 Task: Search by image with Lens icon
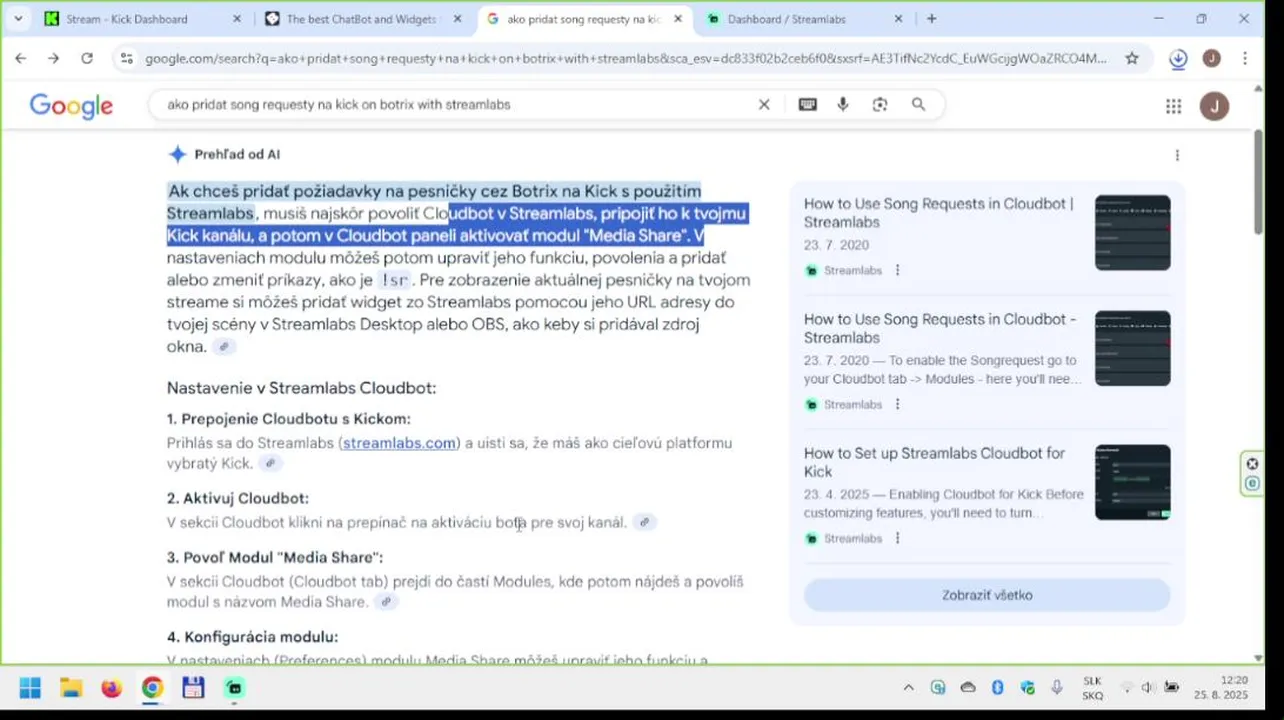880,104
